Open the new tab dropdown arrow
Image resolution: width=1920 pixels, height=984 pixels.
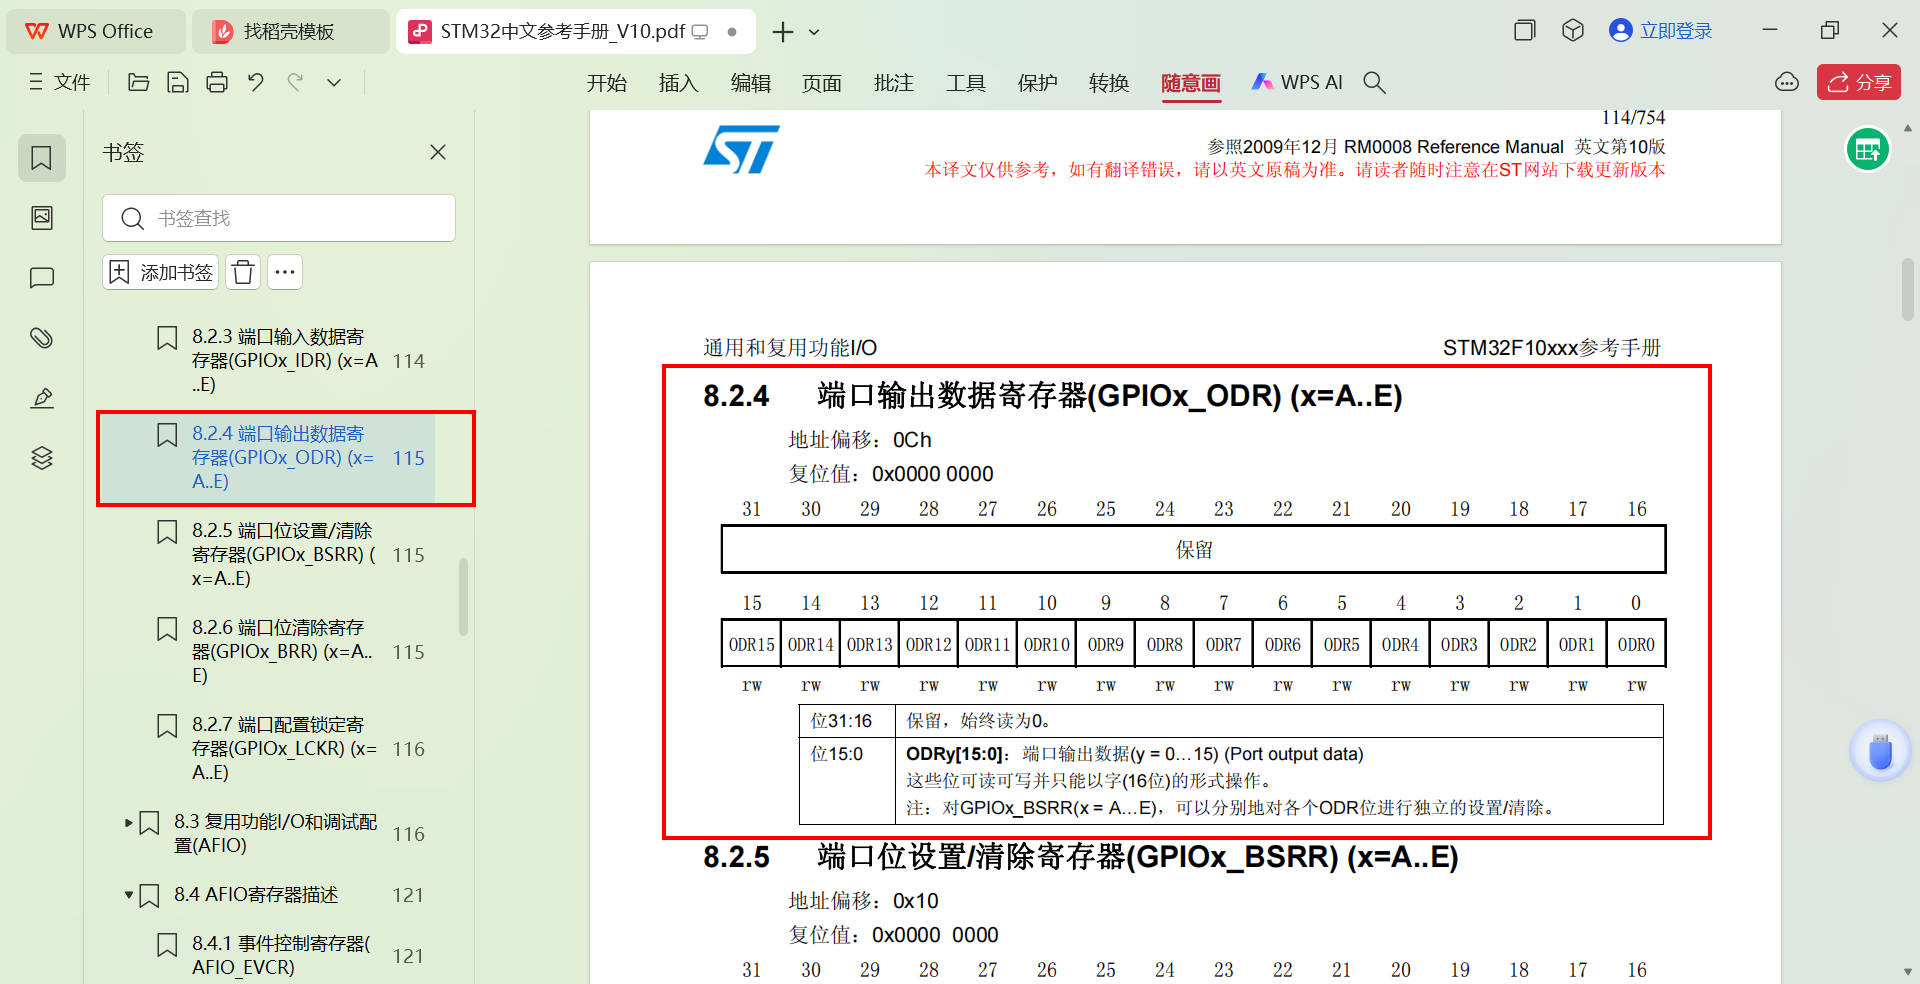point(814,32)
